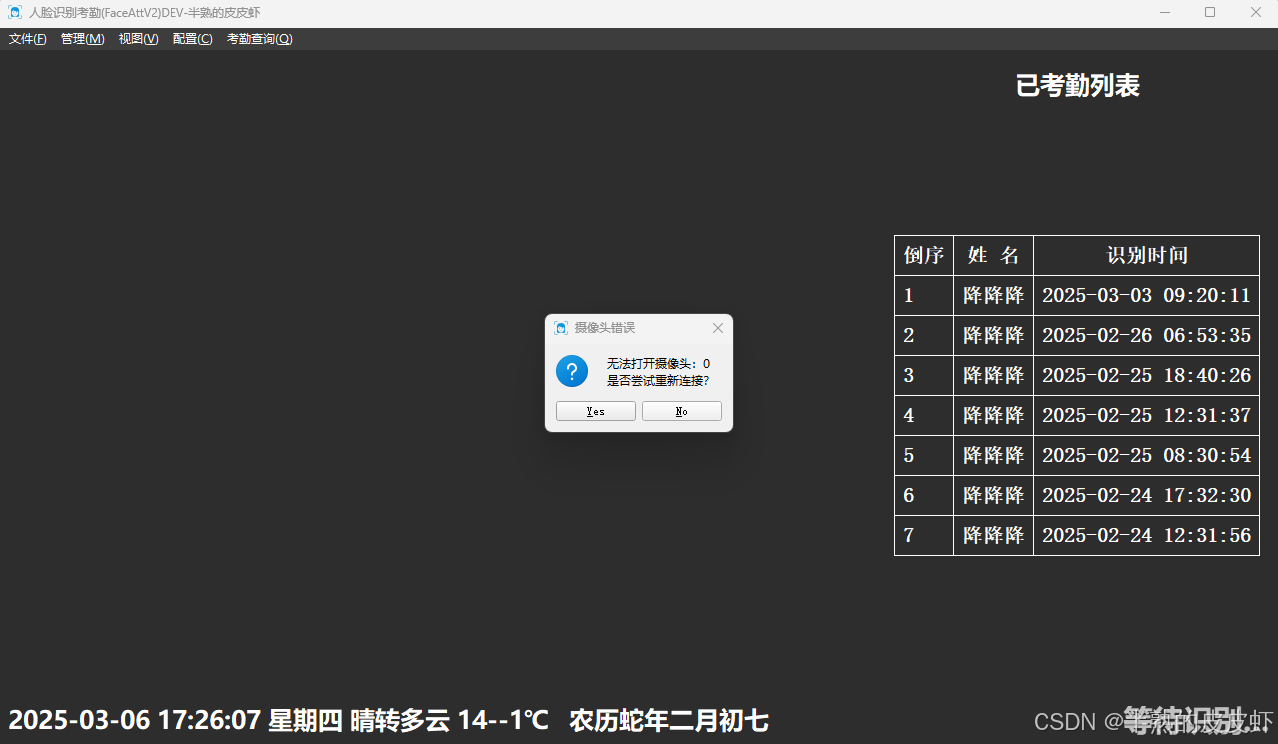Image resolution: width=1278 pixels, height=744 pixels.
Task: Click the 识别时间 column header
Action: pos(1146,255)
